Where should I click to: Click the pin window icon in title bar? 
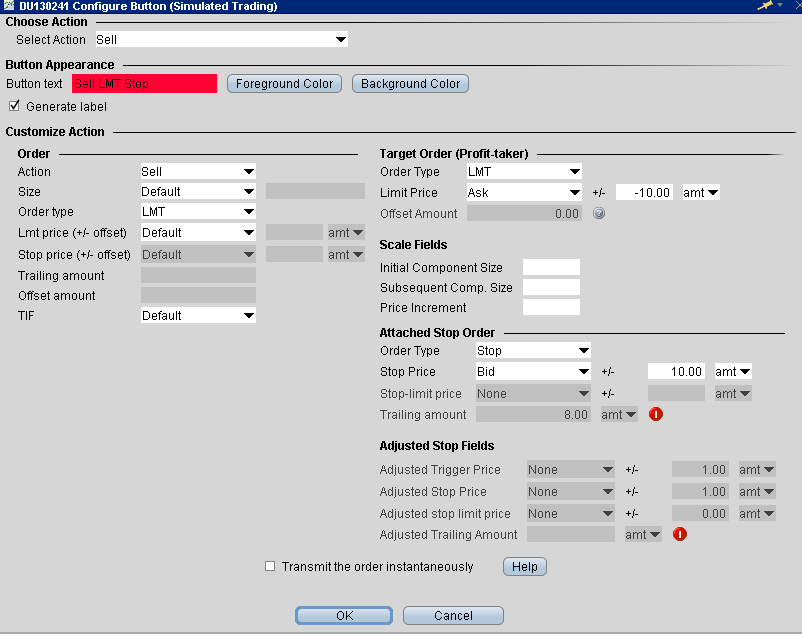point(767,6)
